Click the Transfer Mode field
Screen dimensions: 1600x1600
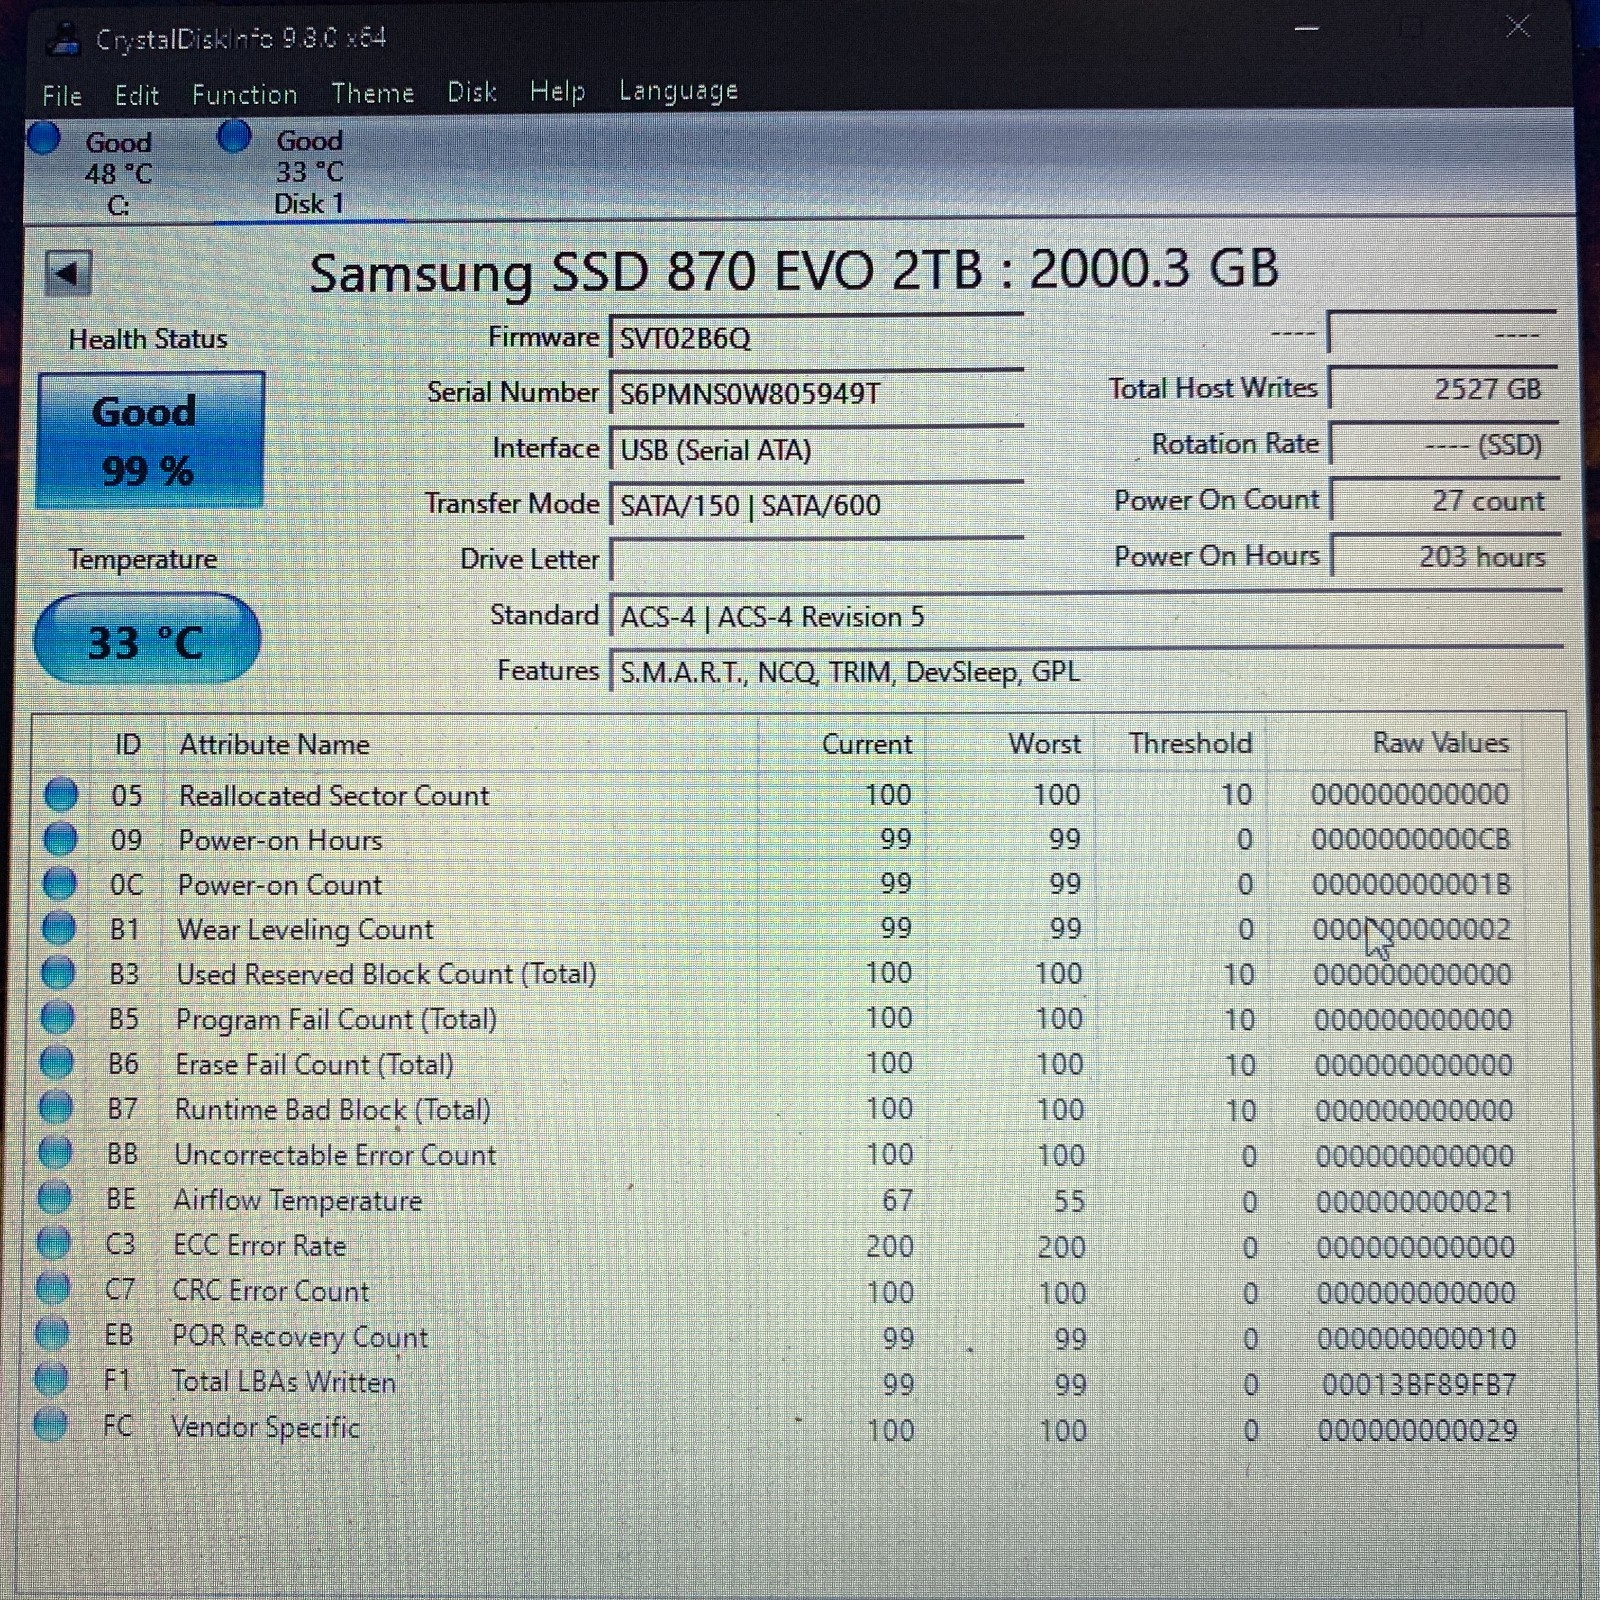[x=816, y=505]
